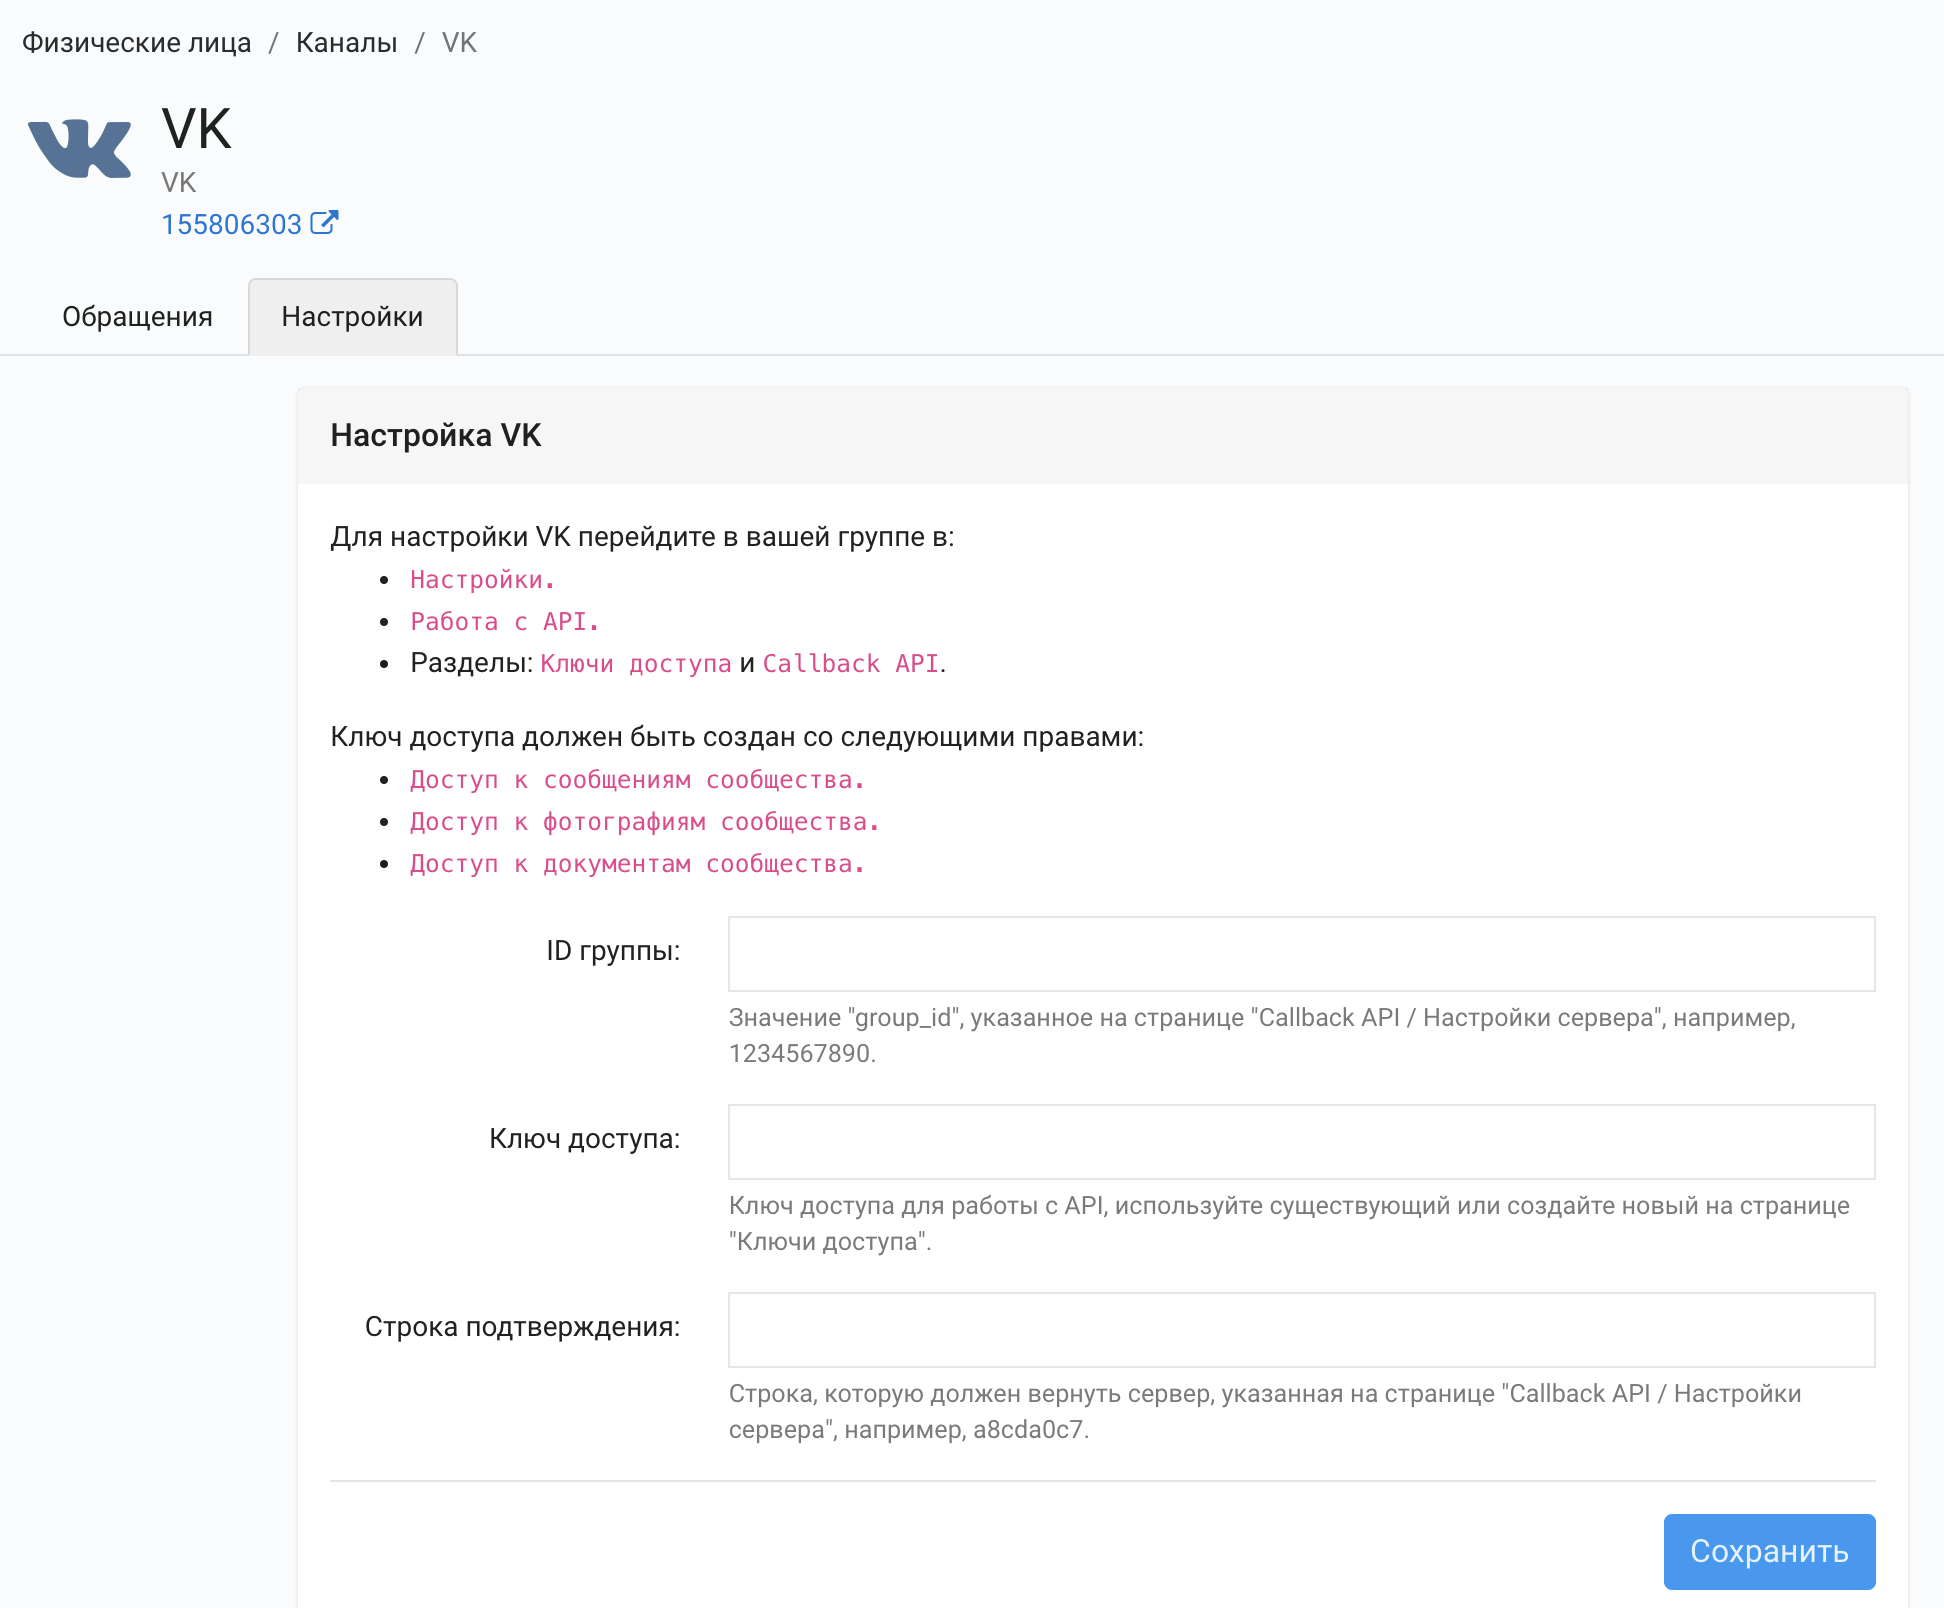Click the 'Строка подтверждения:' label
This screenshot has width=1944, height=1608.
523,1327
